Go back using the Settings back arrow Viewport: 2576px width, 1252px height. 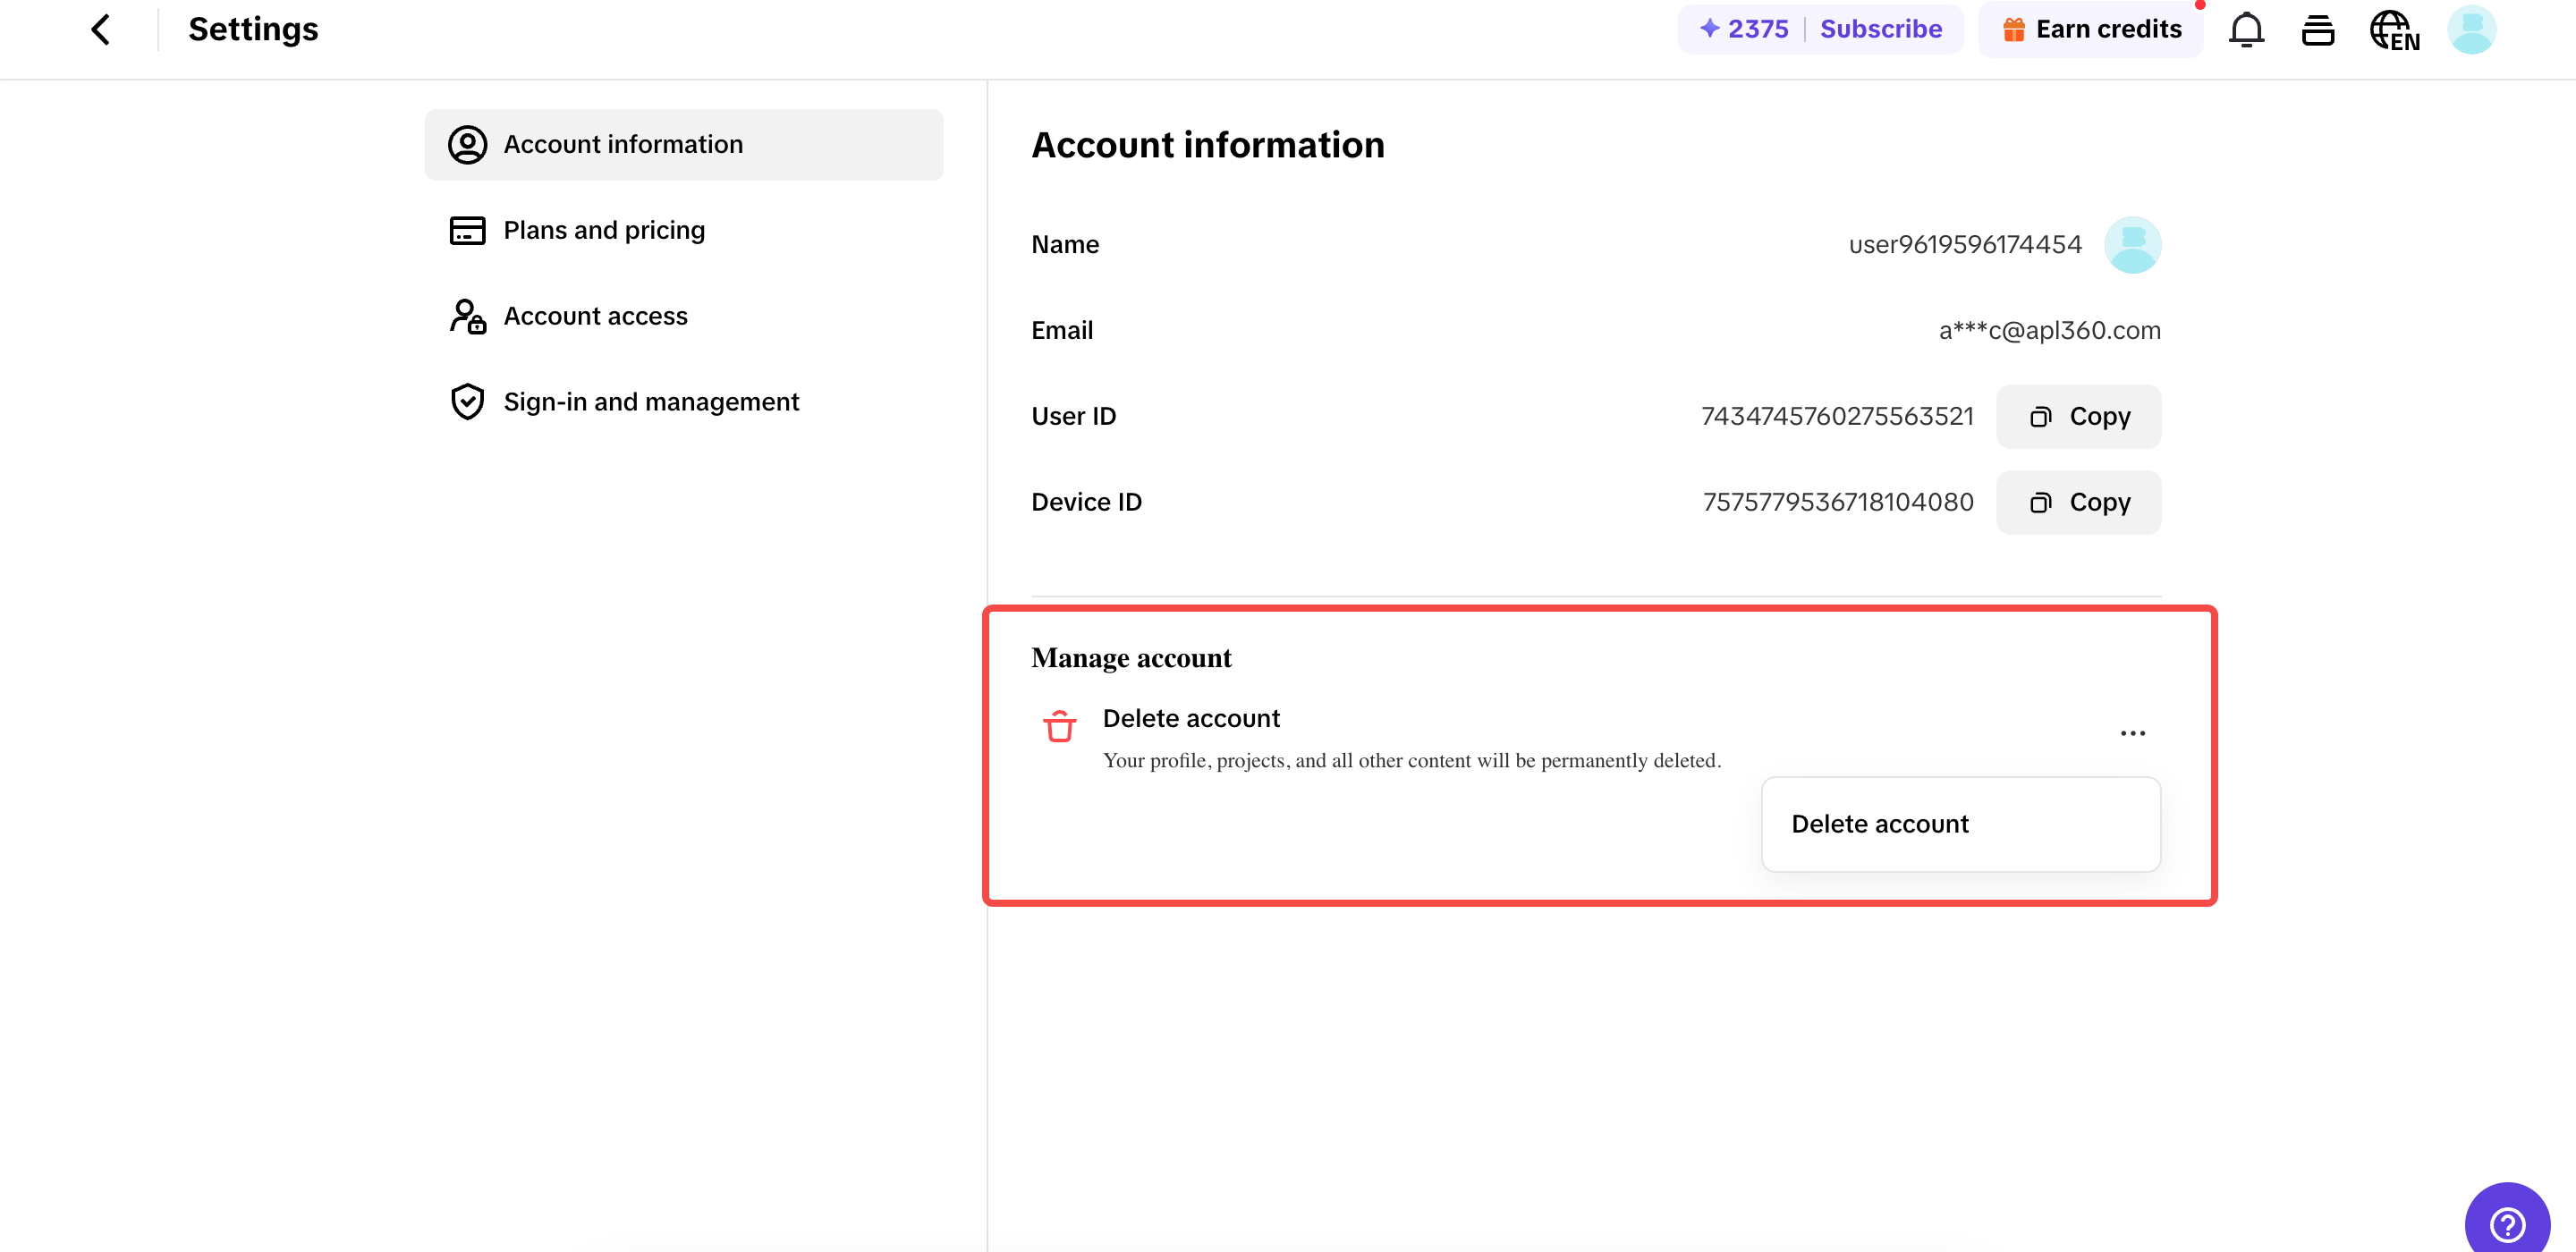(101, 29)
